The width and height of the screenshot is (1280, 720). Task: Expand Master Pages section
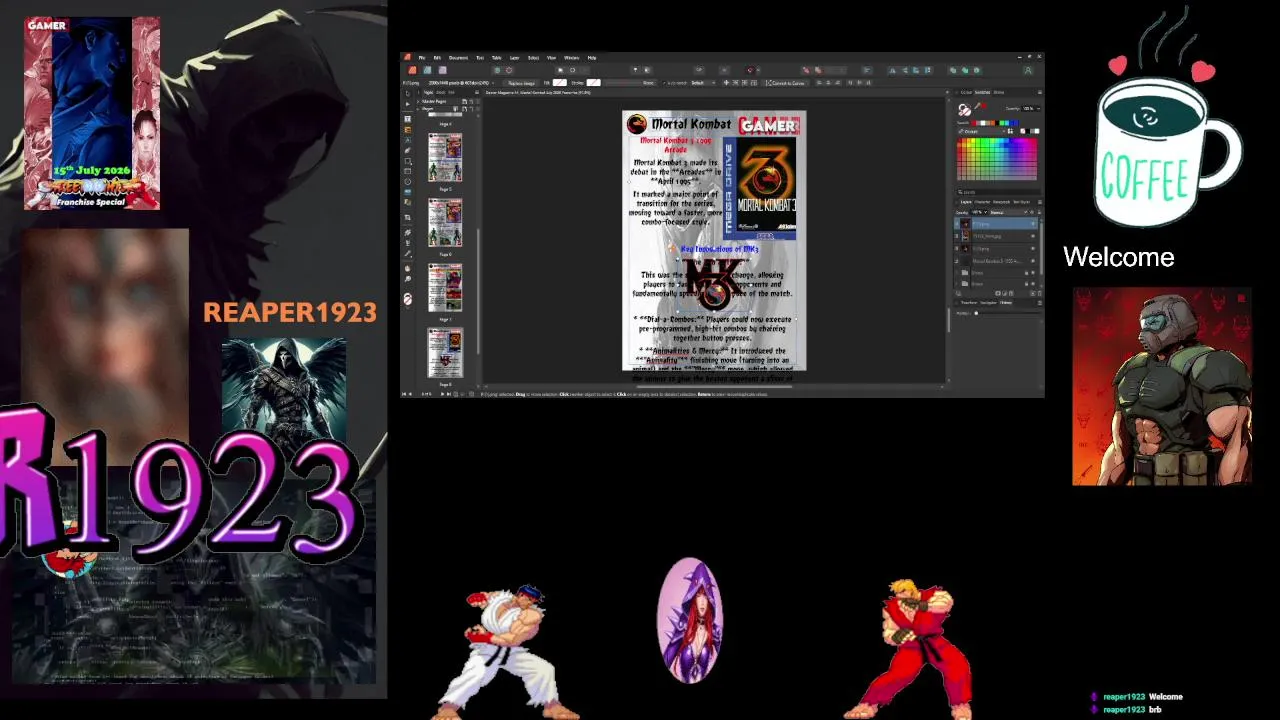coord(418,101)
